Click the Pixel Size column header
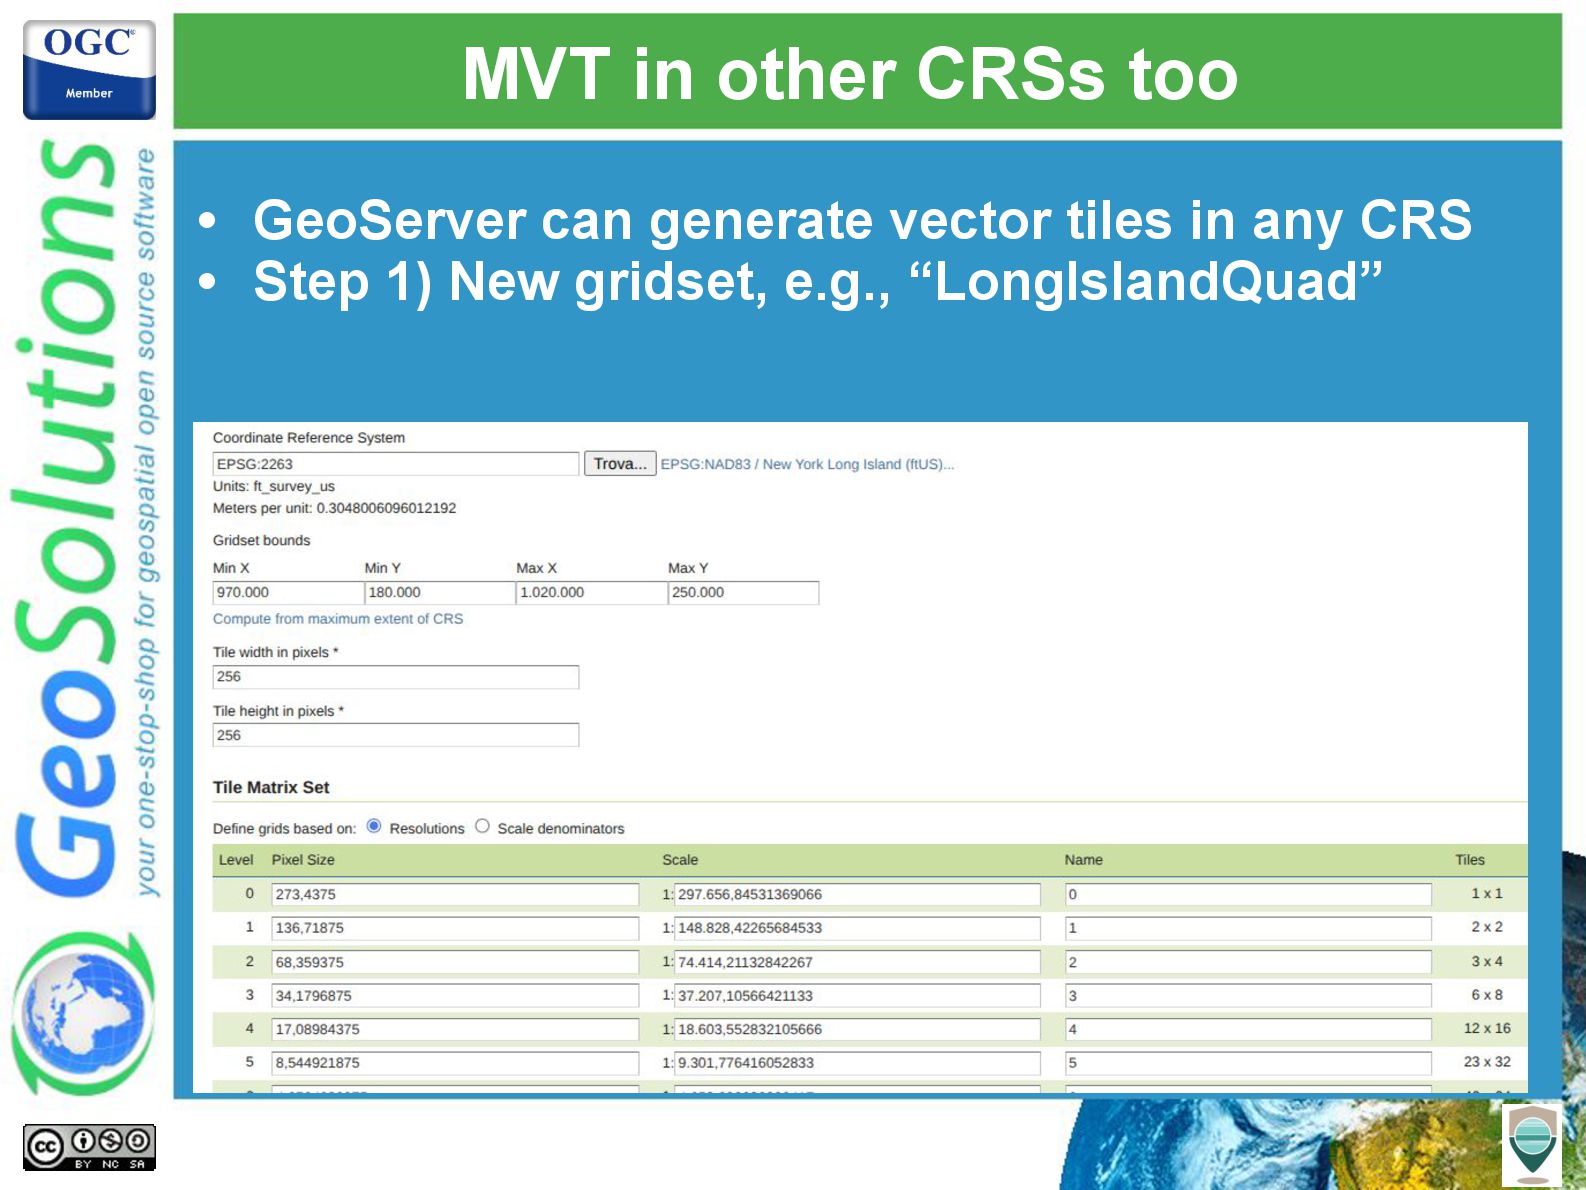Image resolution: width=1586 pixels, height=1190 pixels. click(x=303, y=860)
